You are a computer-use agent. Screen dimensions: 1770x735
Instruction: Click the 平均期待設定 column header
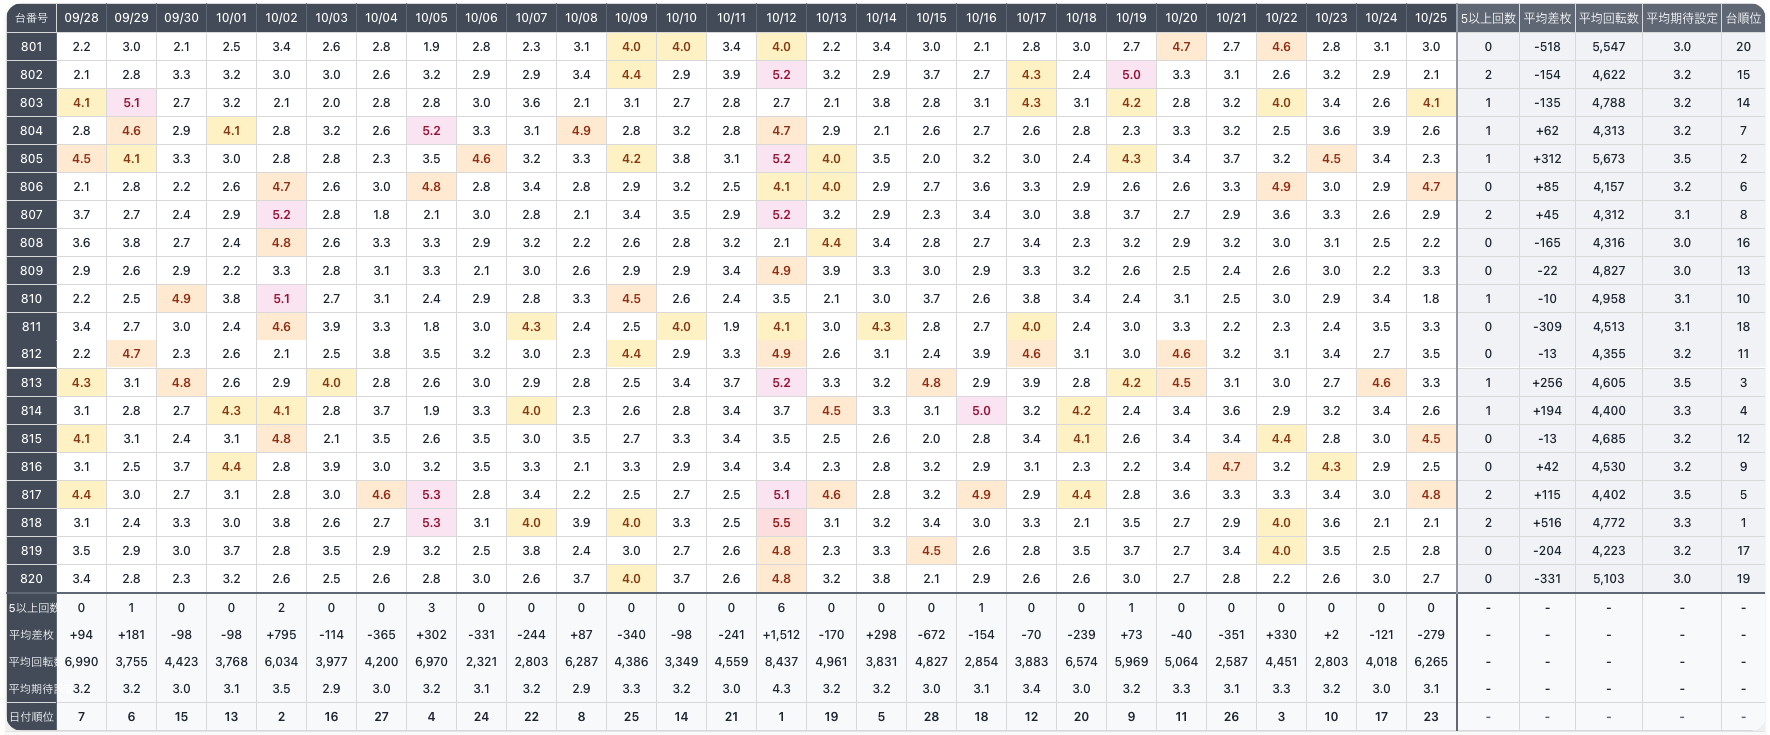(x=1682, y=18)
